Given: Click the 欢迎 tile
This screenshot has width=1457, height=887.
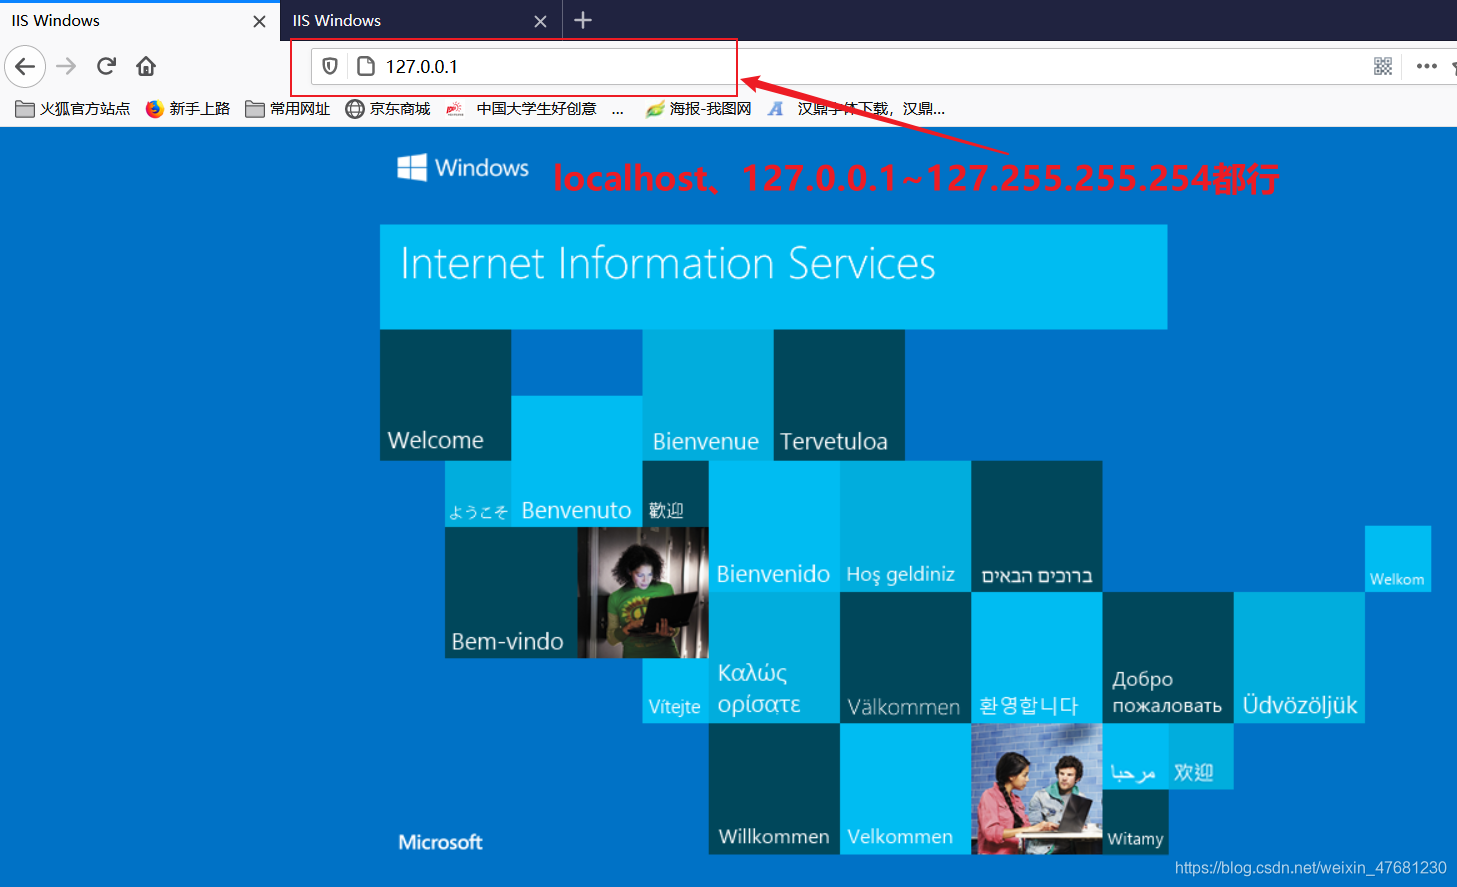Looking at the screenshot, I should tap(1201, 756).
